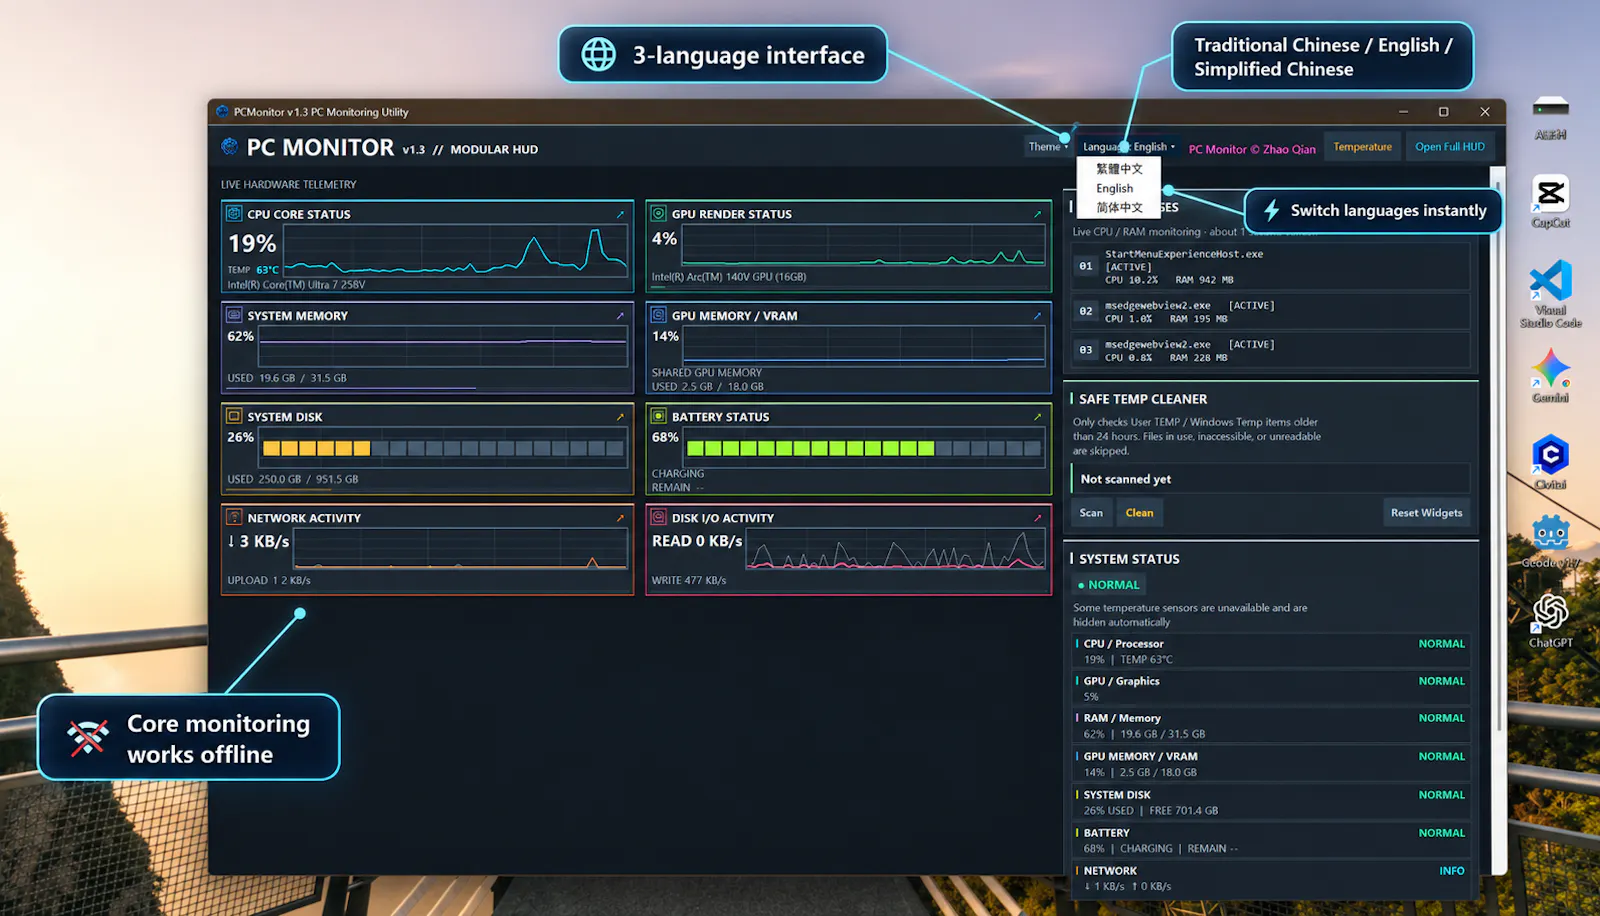This screenshot has width=1600, height=916.
Task: Click the Reset Widgets button
Action: point(1426,513)
